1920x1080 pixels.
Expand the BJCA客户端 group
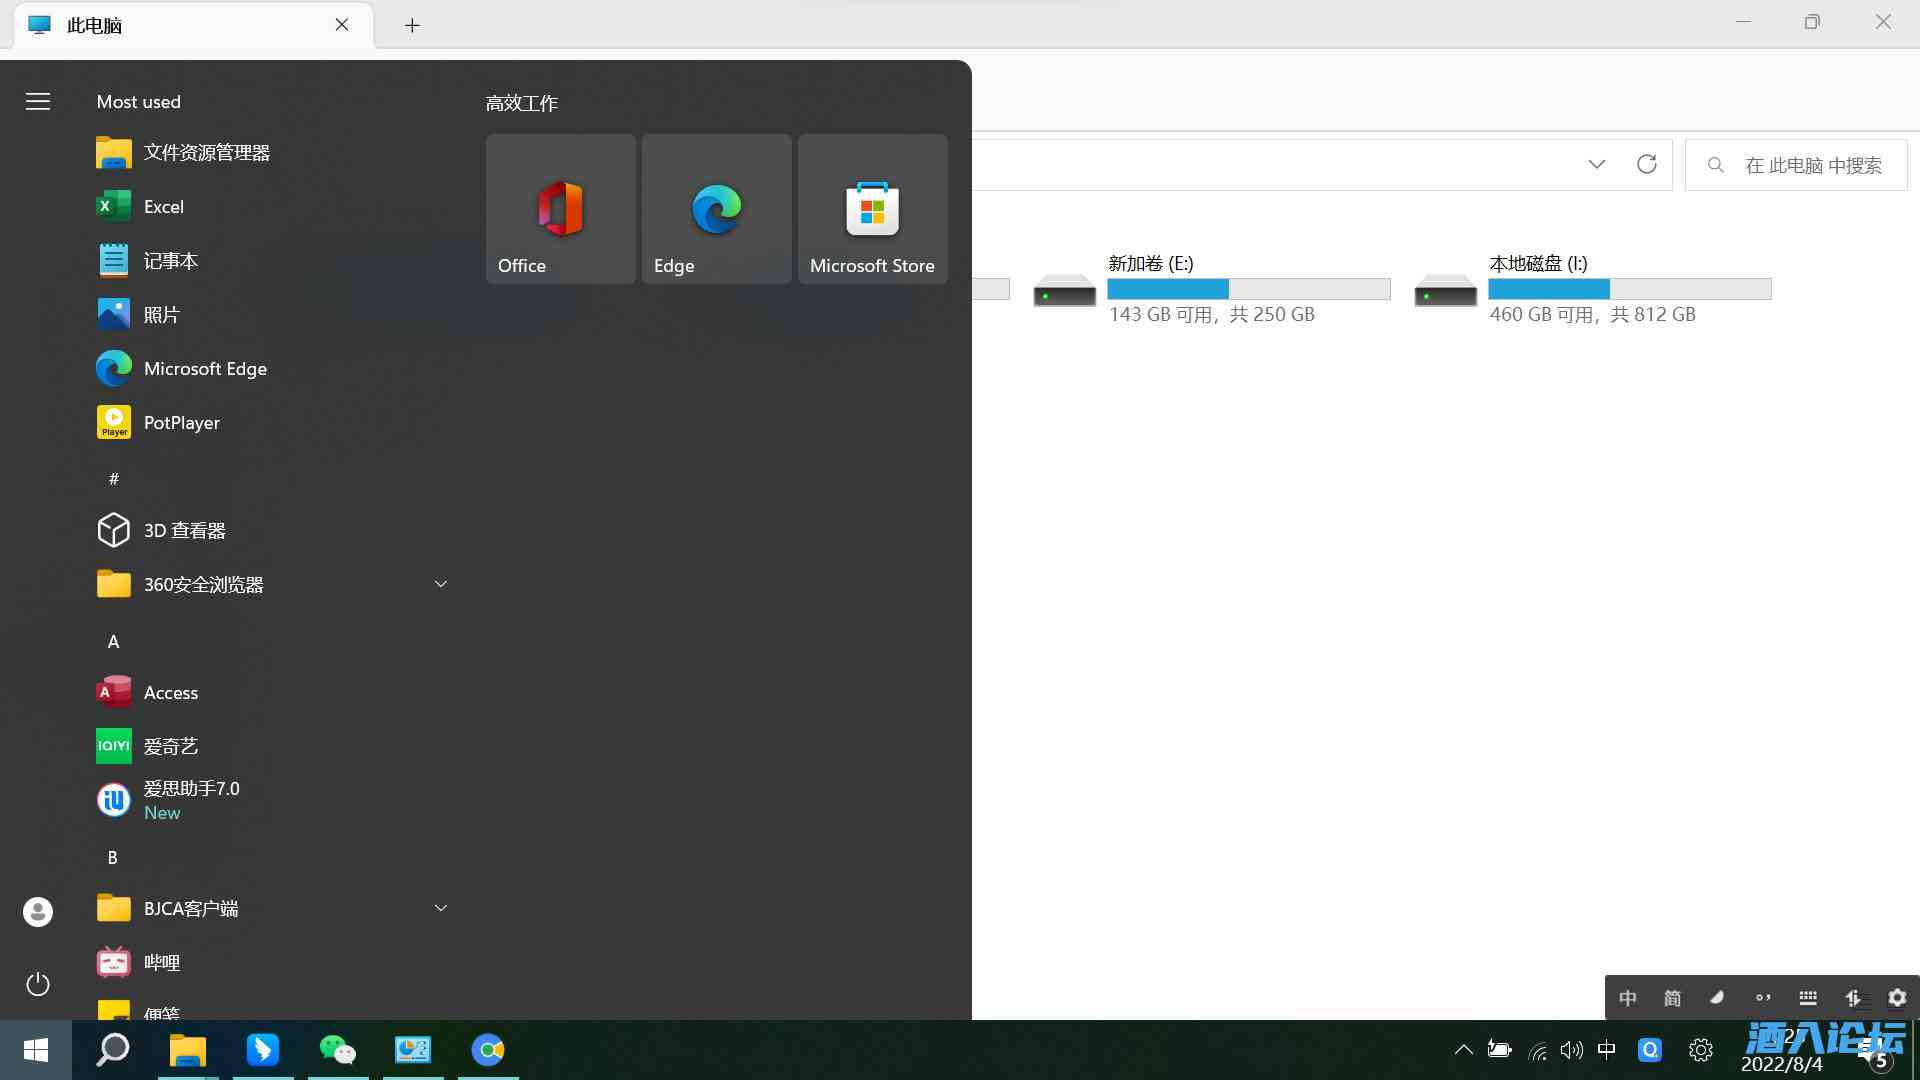[440, 907]
